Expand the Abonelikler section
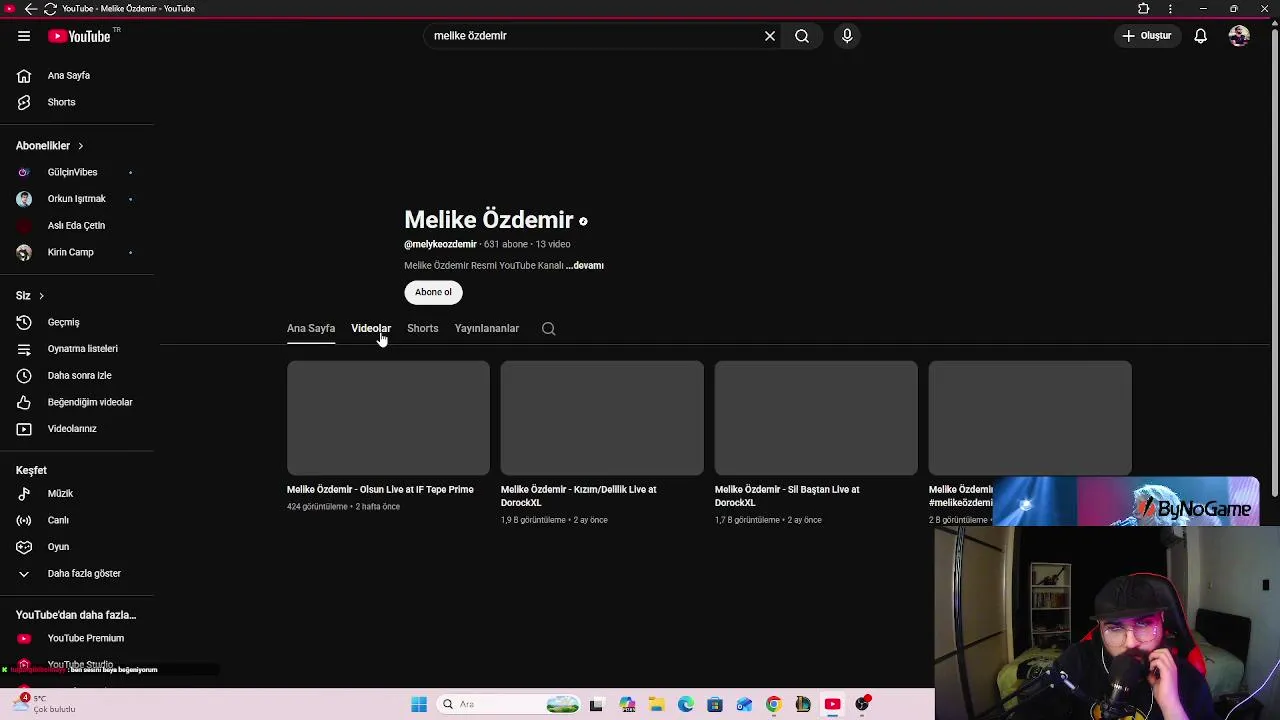 pyautogui.click(x=50, y=146)
